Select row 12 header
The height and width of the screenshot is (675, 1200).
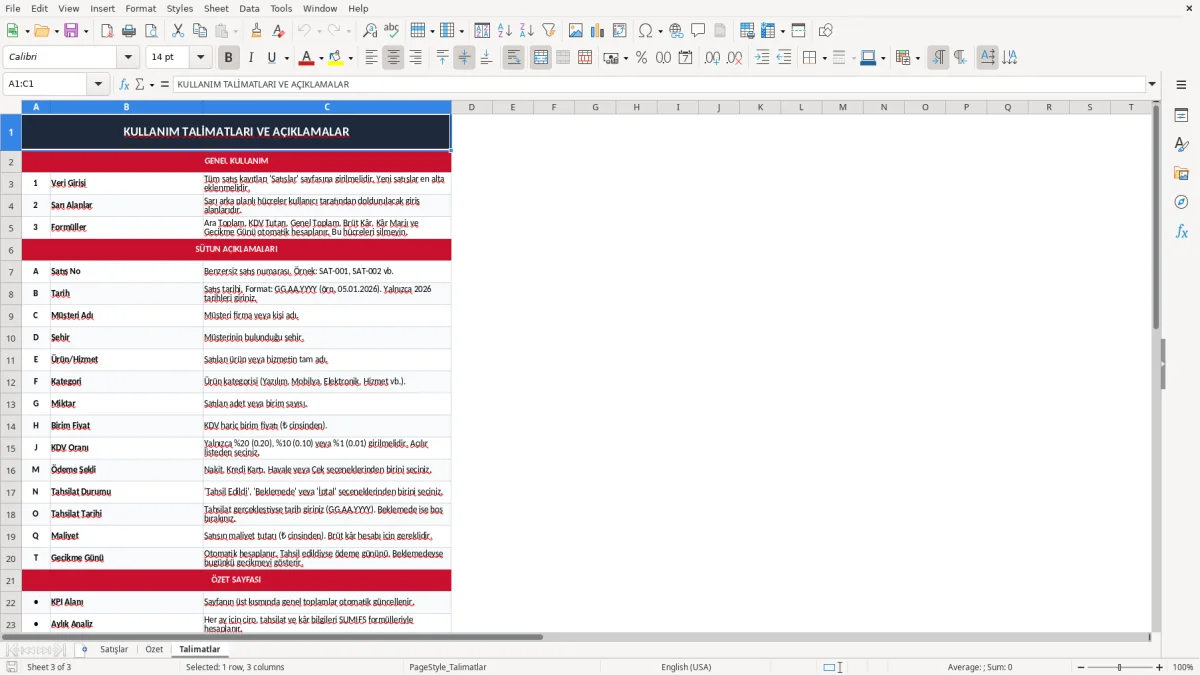(x=10, y=382)
